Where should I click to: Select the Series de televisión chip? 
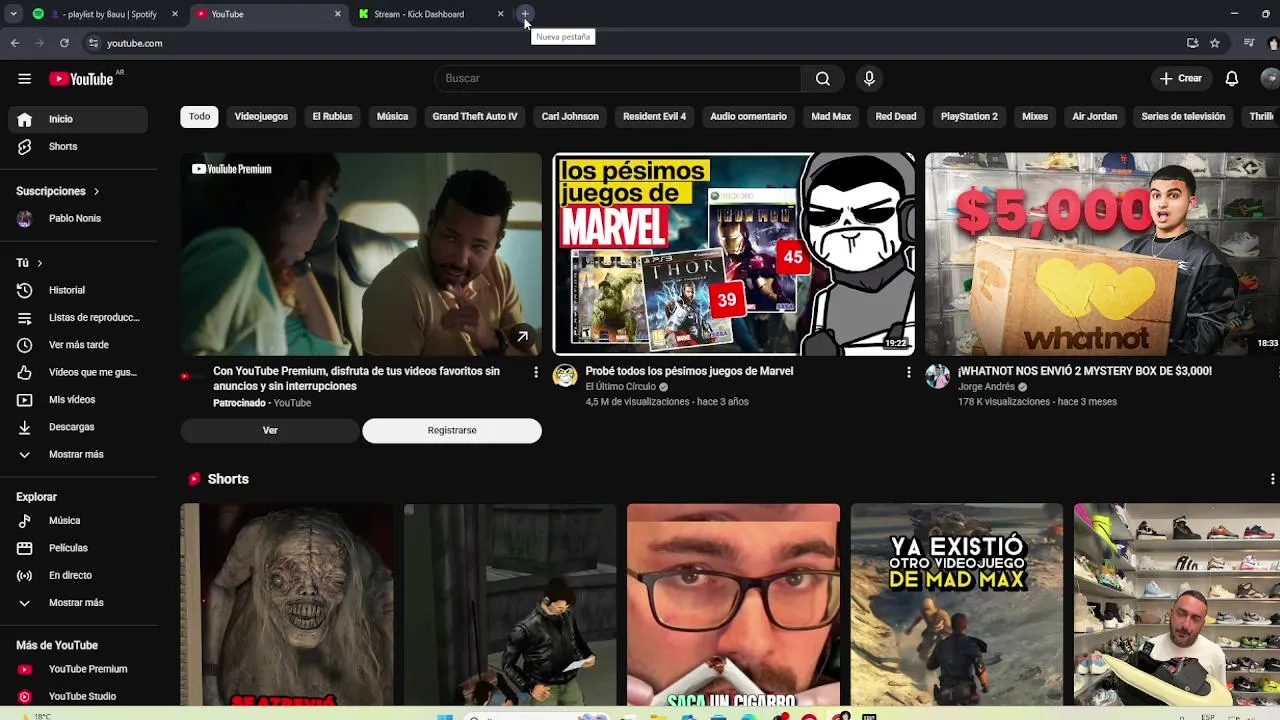1183,117
